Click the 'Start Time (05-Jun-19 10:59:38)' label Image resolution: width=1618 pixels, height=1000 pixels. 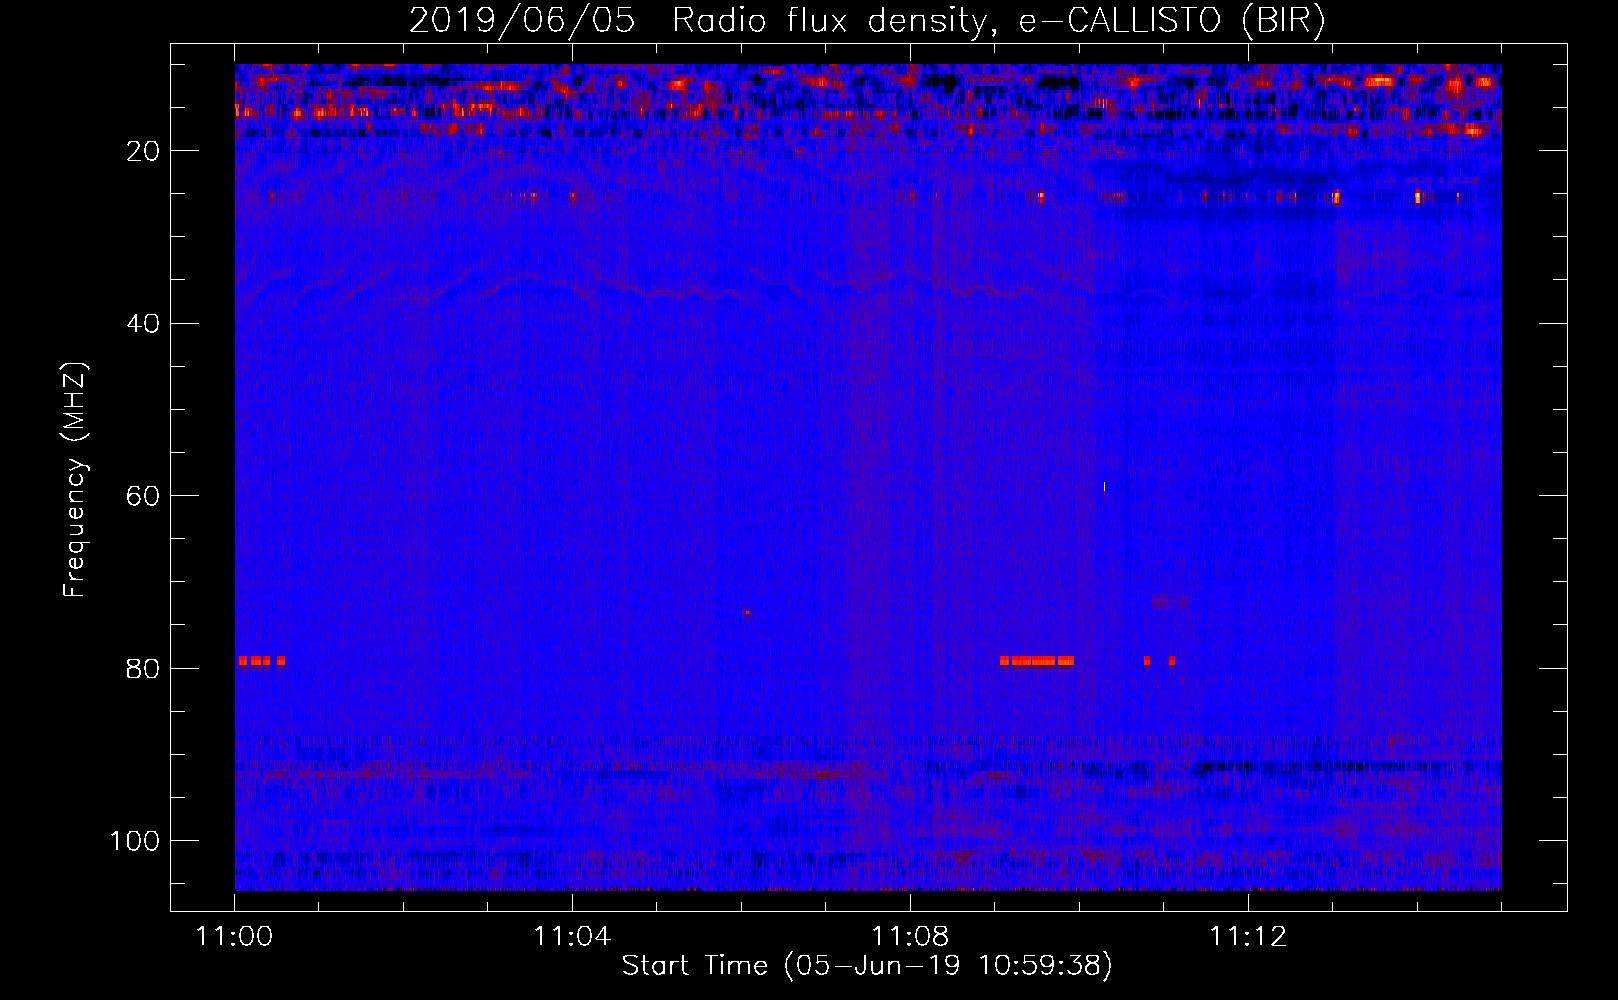point(867,966)
